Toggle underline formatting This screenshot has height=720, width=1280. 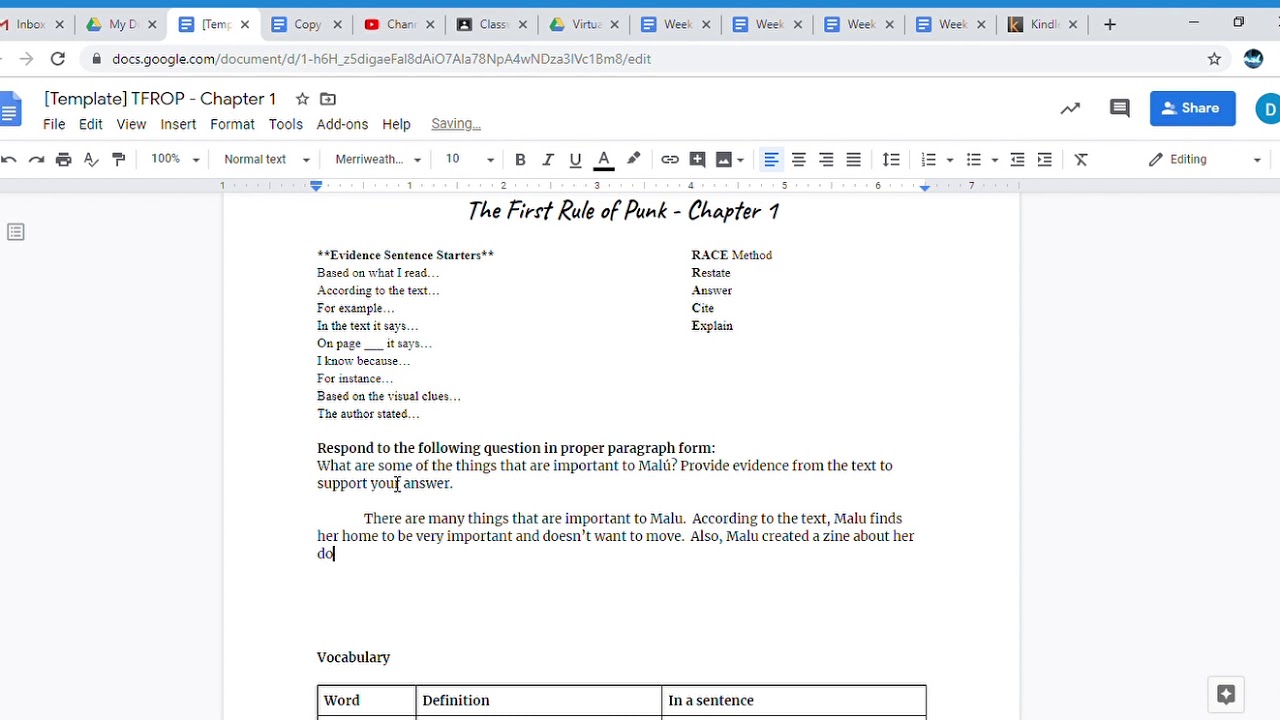tap(575, 159)
